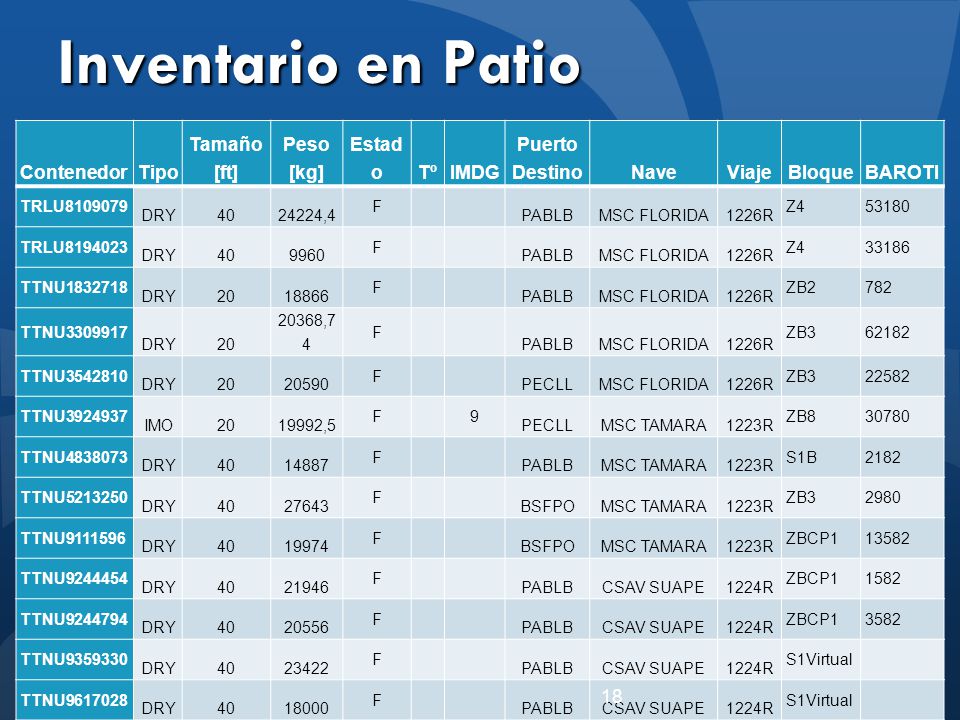
Task: Select CSAV SUAPE in TTNU9244454 row
Action: [653, 587]
